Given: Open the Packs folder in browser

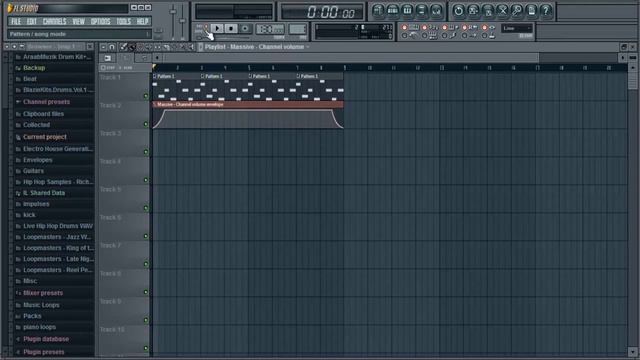Looking at the screenshot, I should tap(32, 316).
